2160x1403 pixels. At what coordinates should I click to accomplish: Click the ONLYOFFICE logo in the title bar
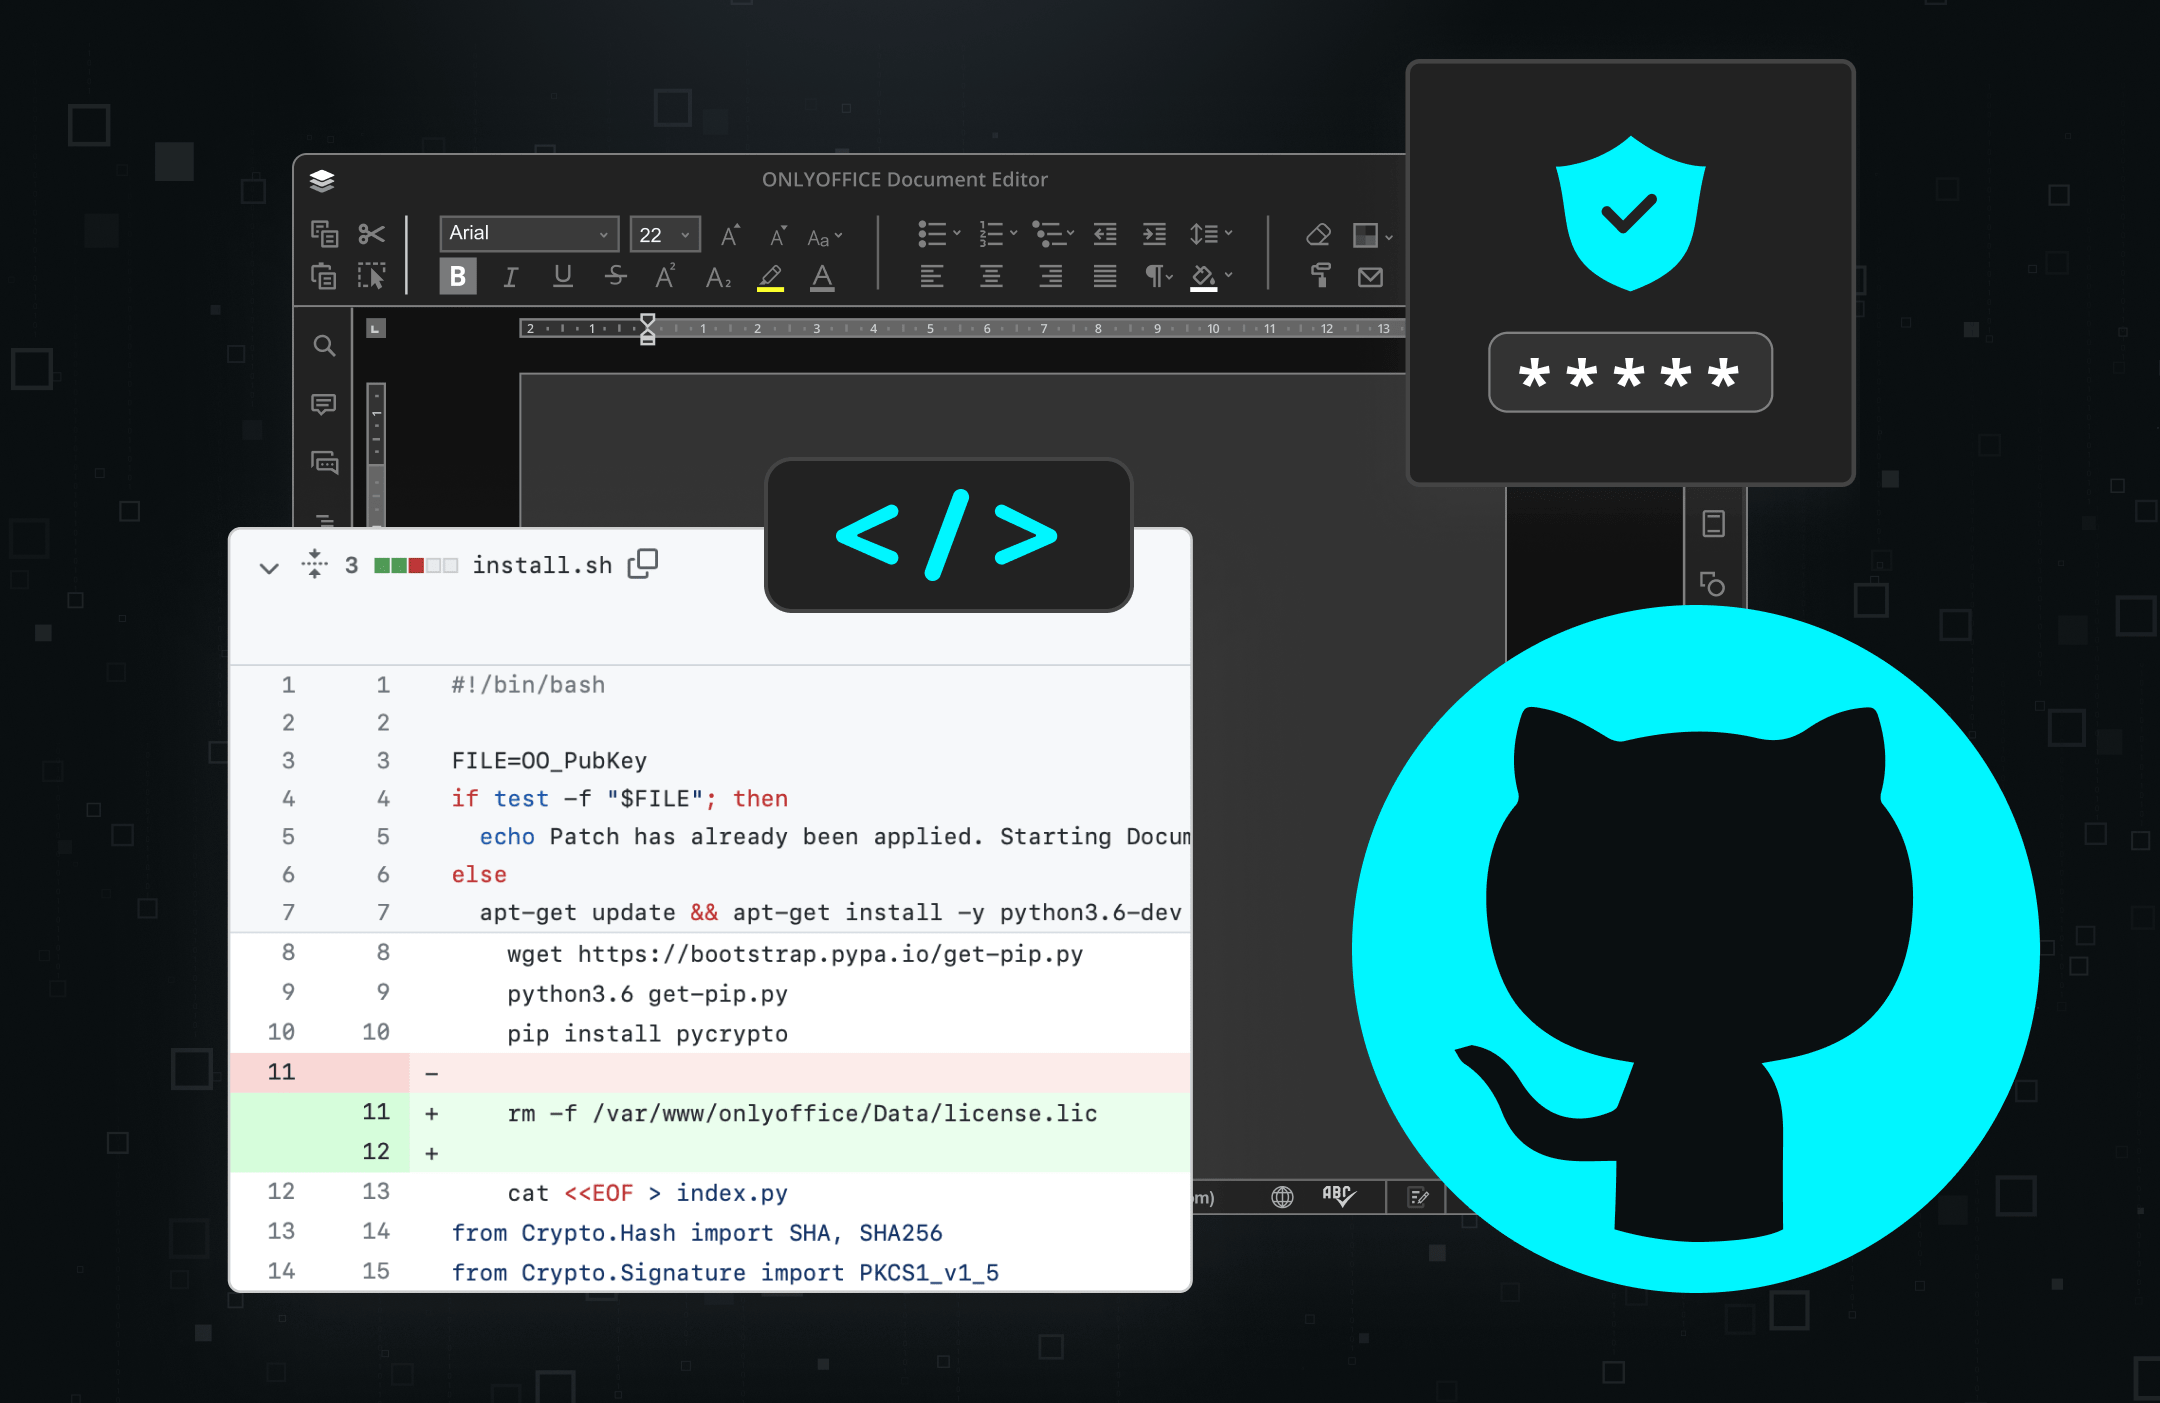tap(322, 180)
